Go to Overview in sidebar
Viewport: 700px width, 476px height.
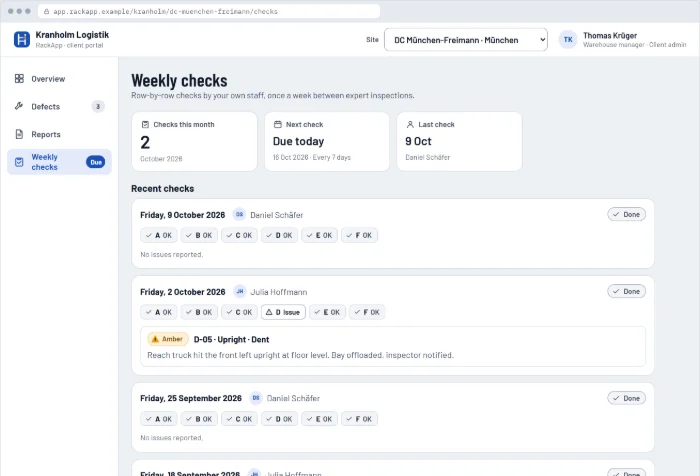click(59, 79)
